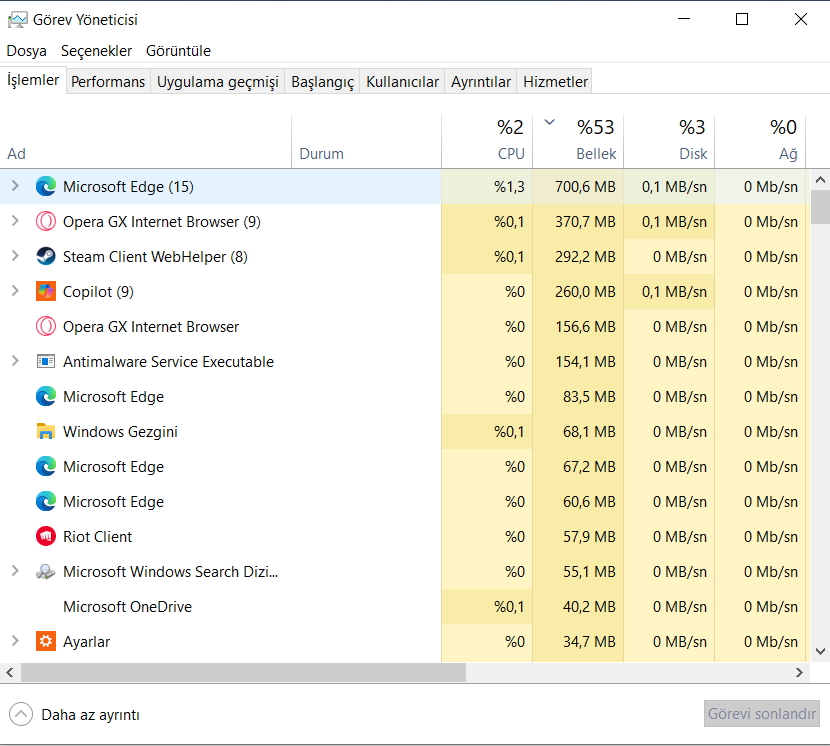
Task: Click the Opera GX Internet Browser (9) icon
Action: coord(46,221)
